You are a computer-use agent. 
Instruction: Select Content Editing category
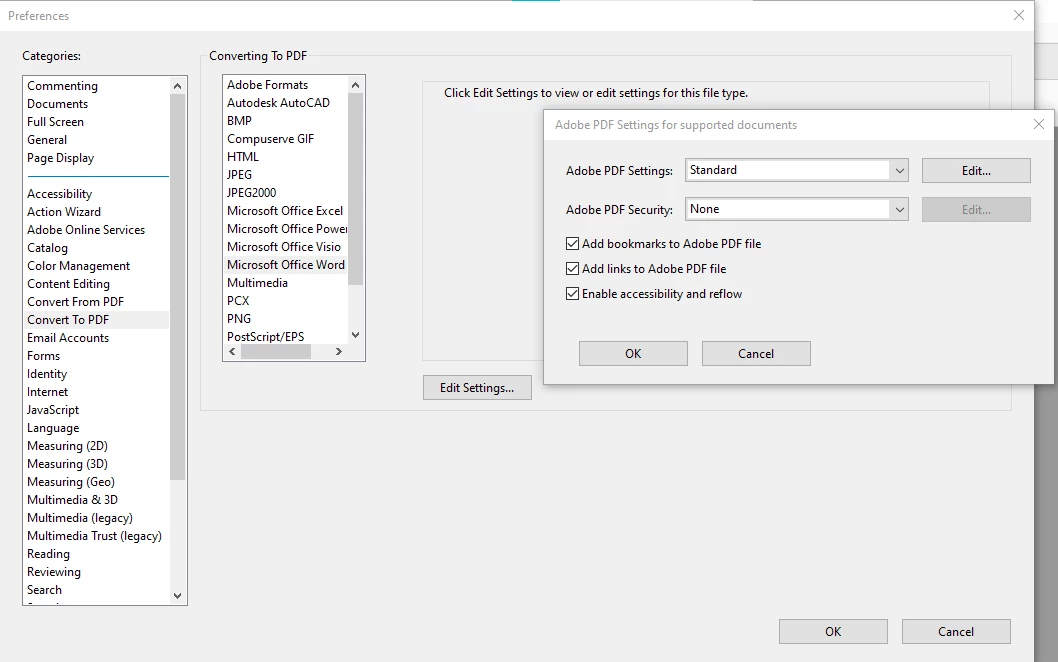click(68, 284)
